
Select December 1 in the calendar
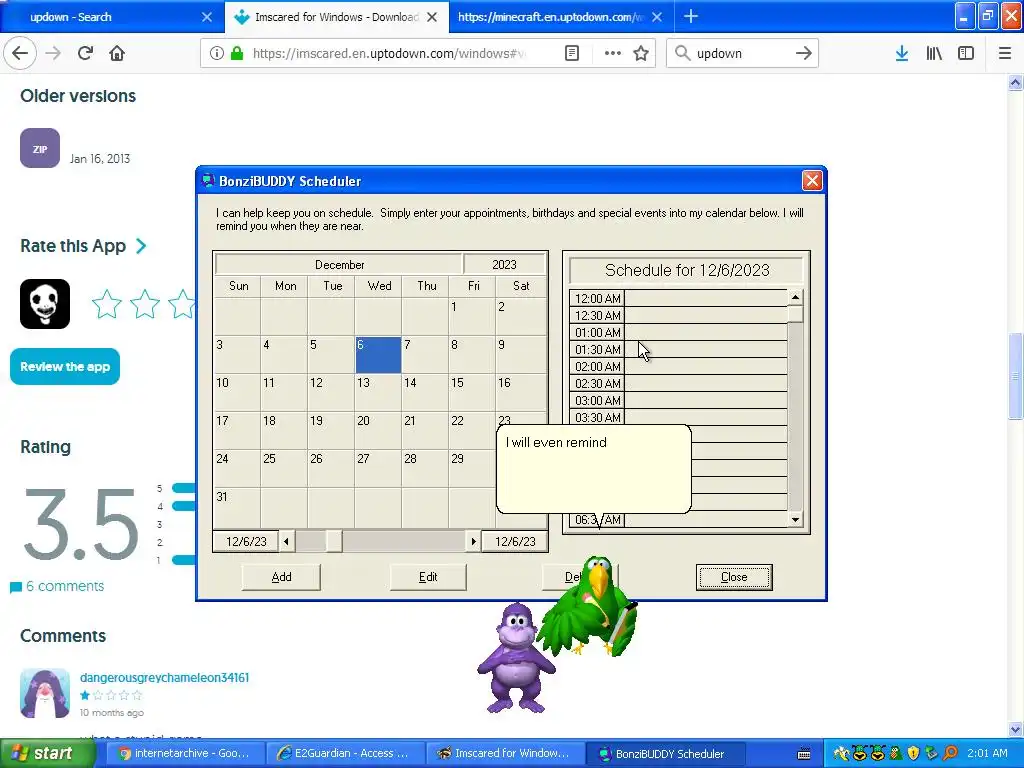click(472, 317)
